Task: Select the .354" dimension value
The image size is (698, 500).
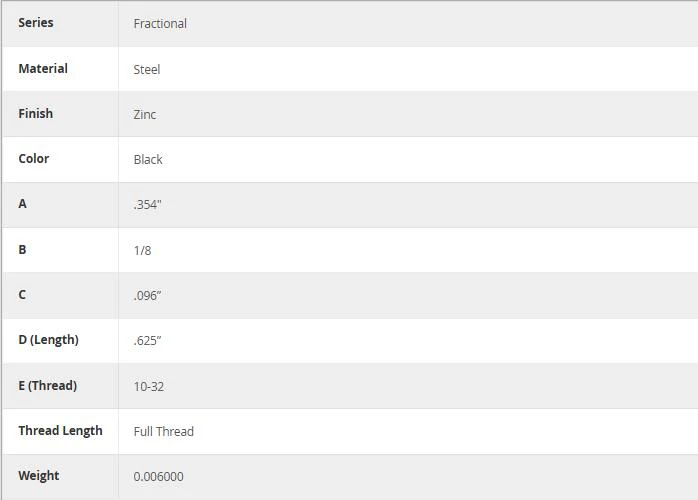Action: click(147, 205)
